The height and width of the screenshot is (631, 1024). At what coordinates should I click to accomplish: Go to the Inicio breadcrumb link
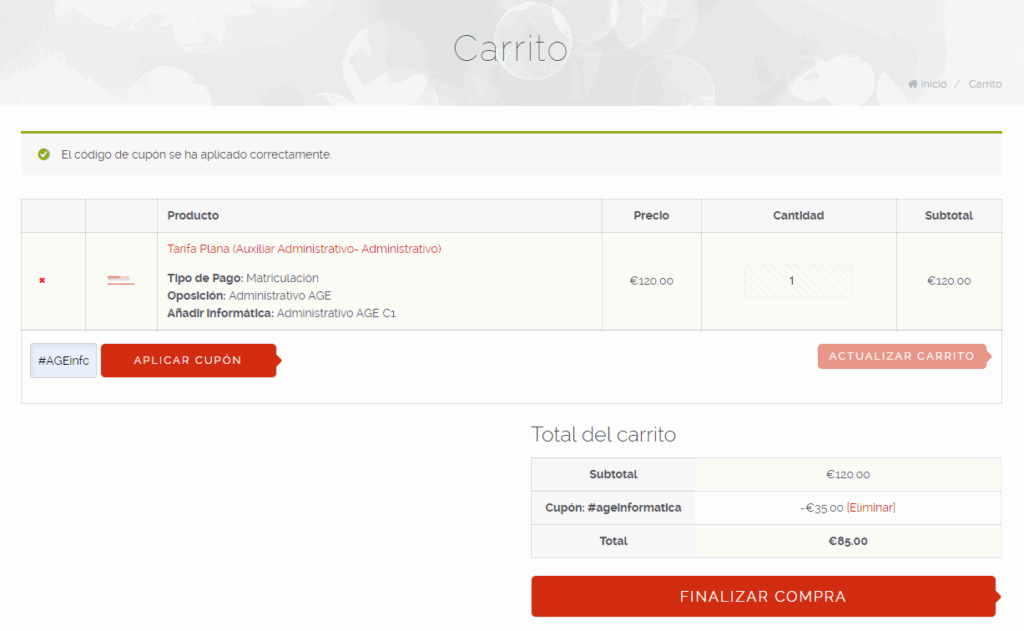(x=933, y=84)
